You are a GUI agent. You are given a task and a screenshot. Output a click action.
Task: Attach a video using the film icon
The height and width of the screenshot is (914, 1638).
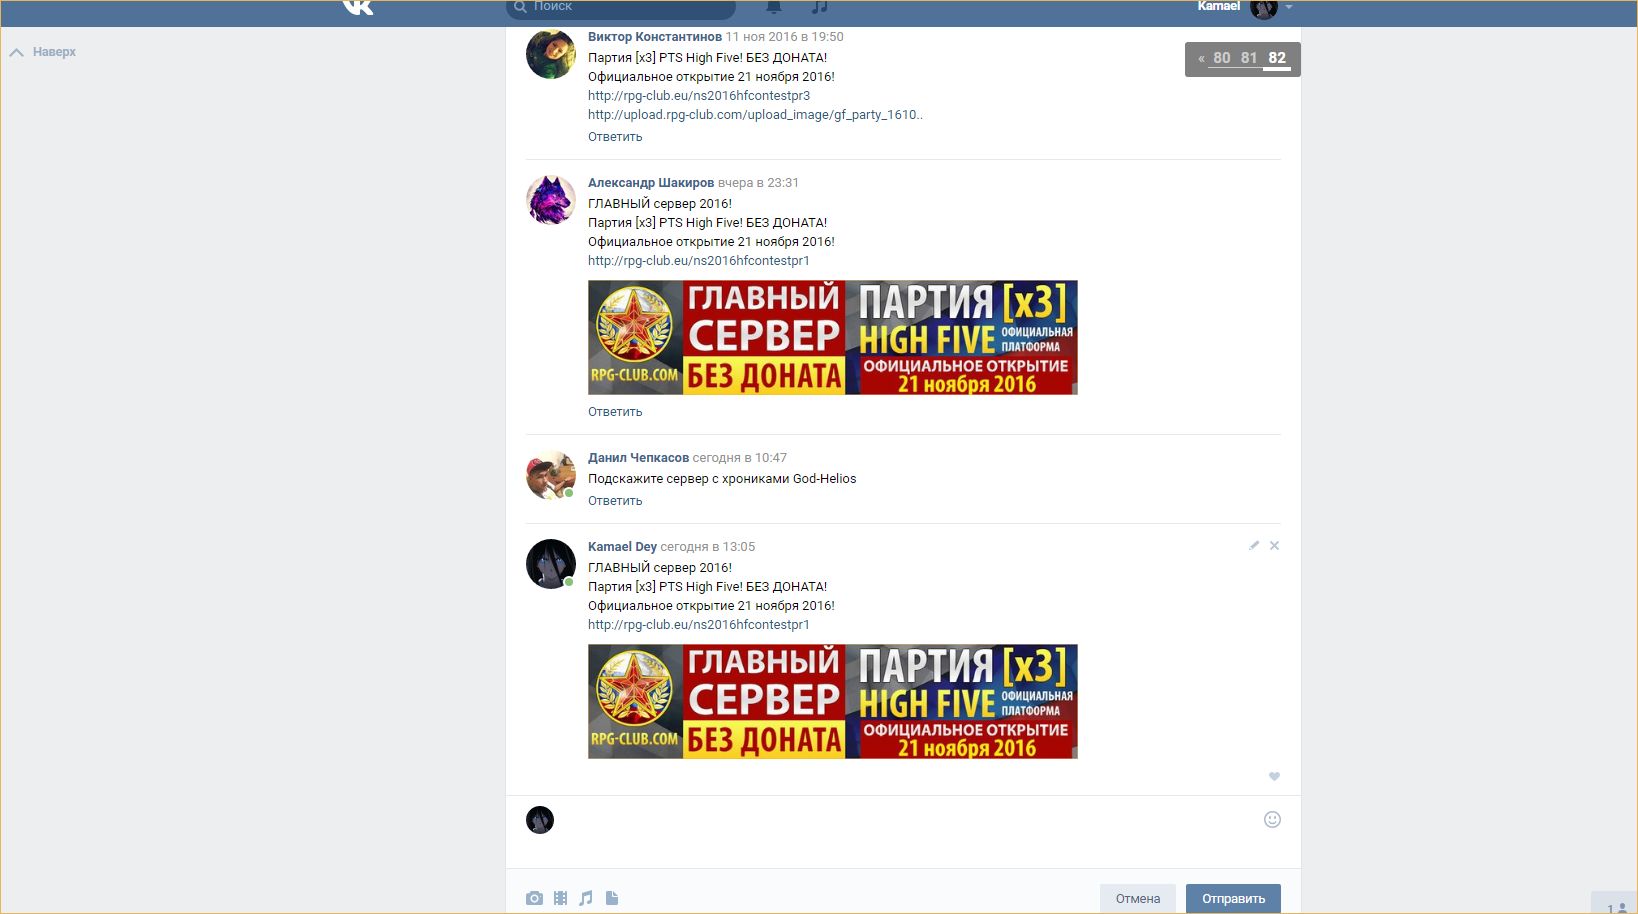560,898
